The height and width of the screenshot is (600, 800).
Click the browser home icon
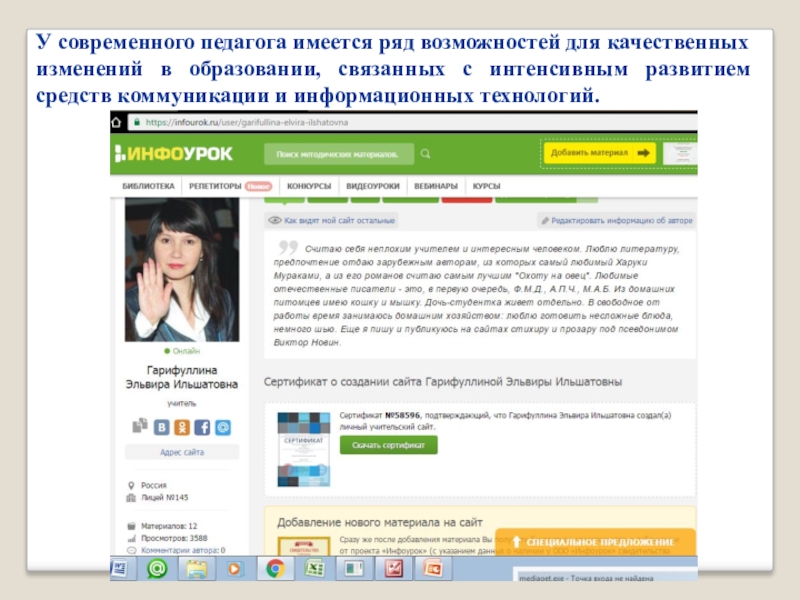point(116,122)
